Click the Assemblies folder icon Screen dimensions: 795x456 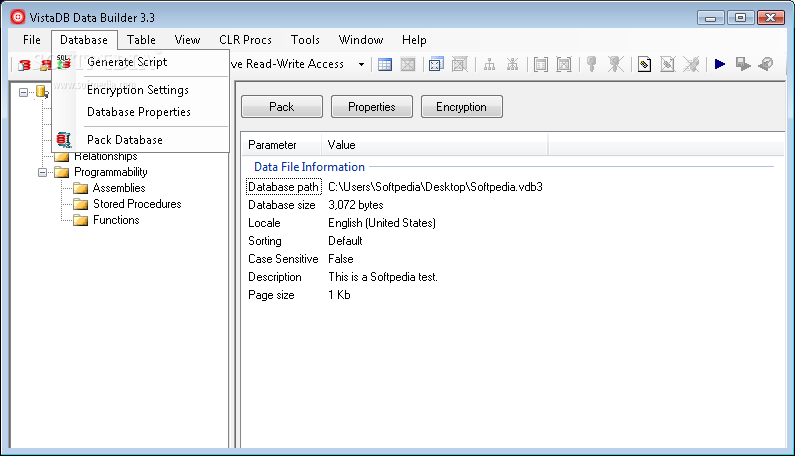pyautogui.click(x=81, y=188)
